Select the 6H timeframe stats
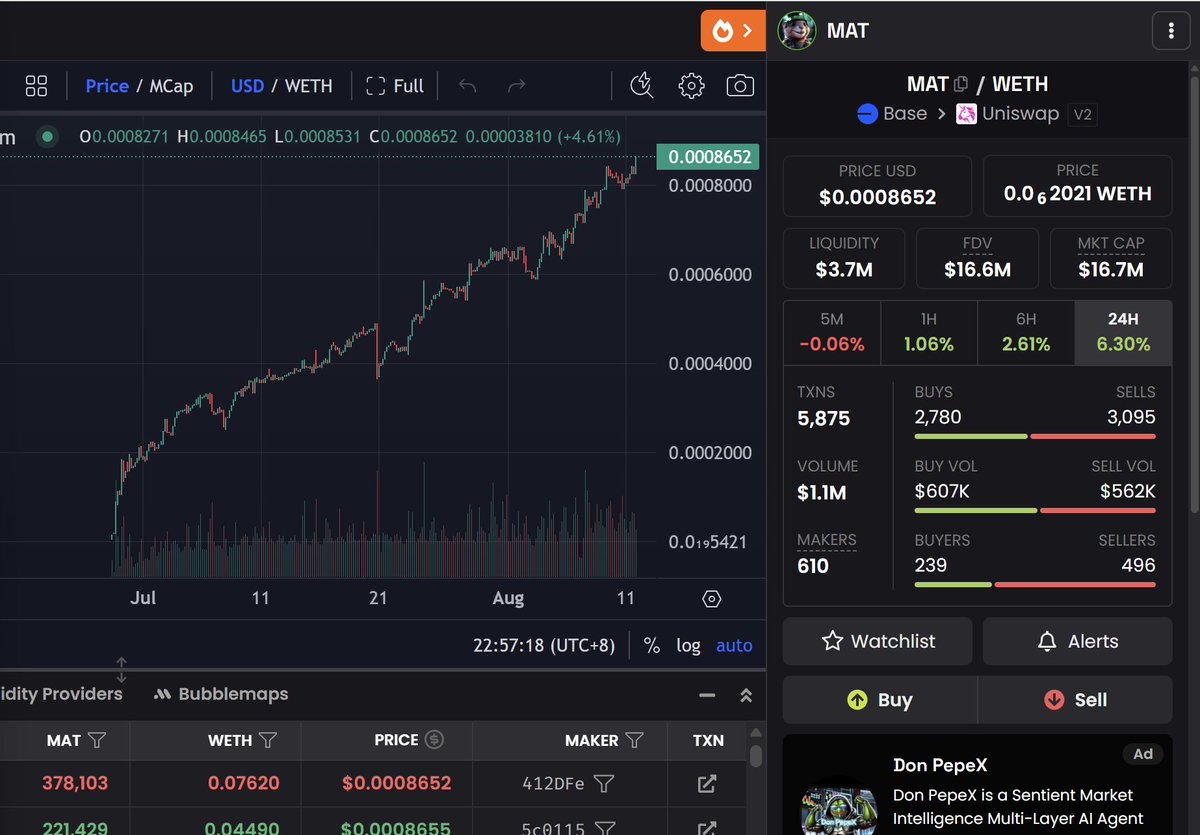 1026,332
